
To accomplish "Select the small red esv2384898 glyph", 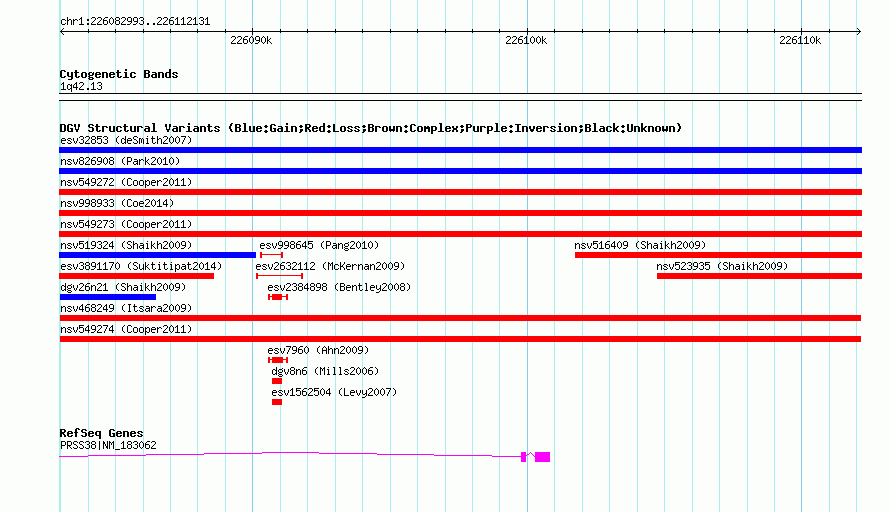I will tap(278, 297).
